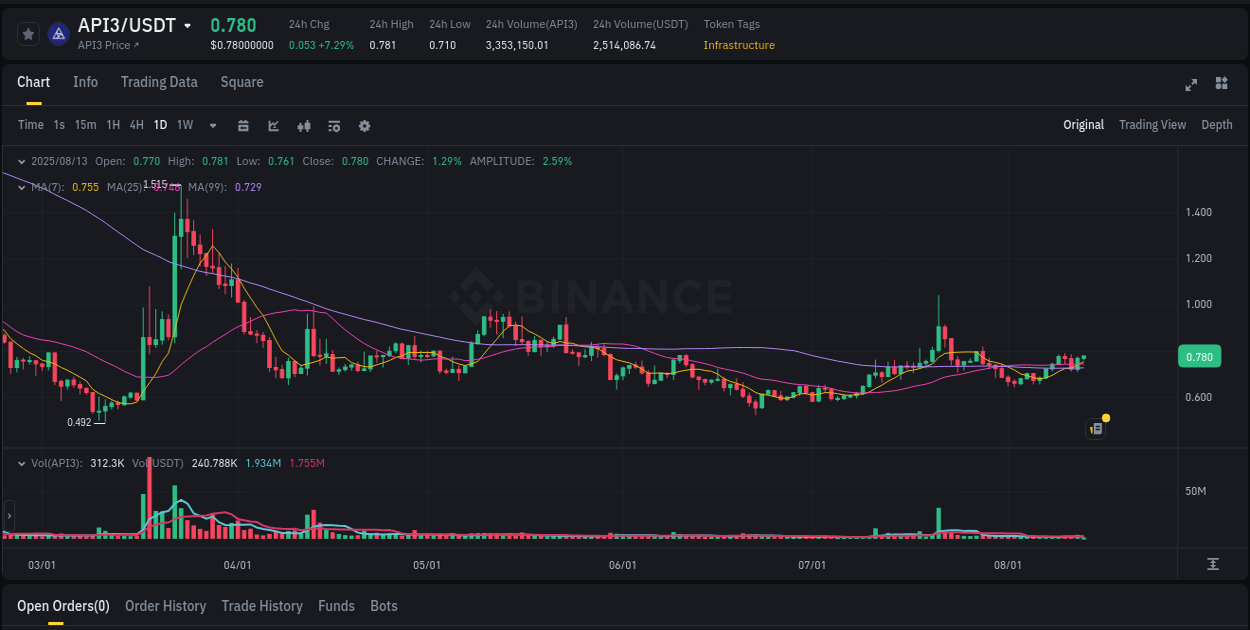1250x630 pixels.
Task: Open chart settings via gear icon
Action: [x=364, y=126]
